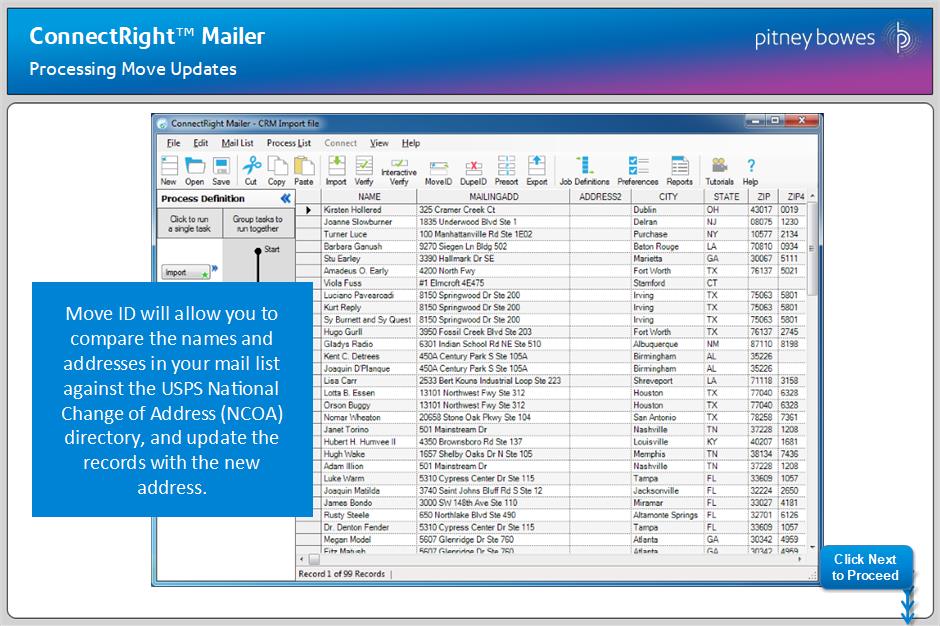Screen dimensions: 940x626
Task: Sort by the CITY column header
Action: (668, 197)
